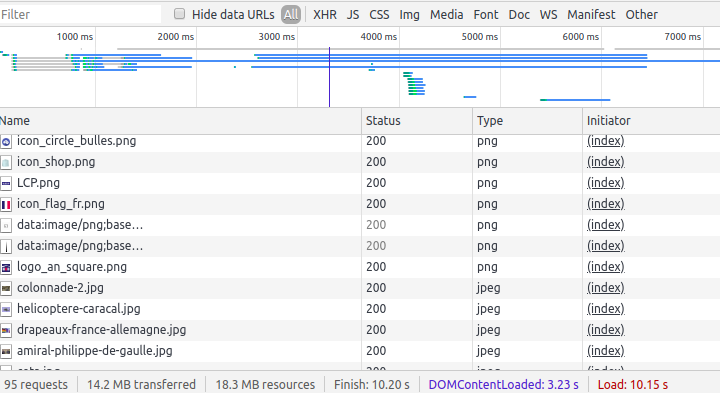Select the colonnade-2.jpg request

(60, 288)
